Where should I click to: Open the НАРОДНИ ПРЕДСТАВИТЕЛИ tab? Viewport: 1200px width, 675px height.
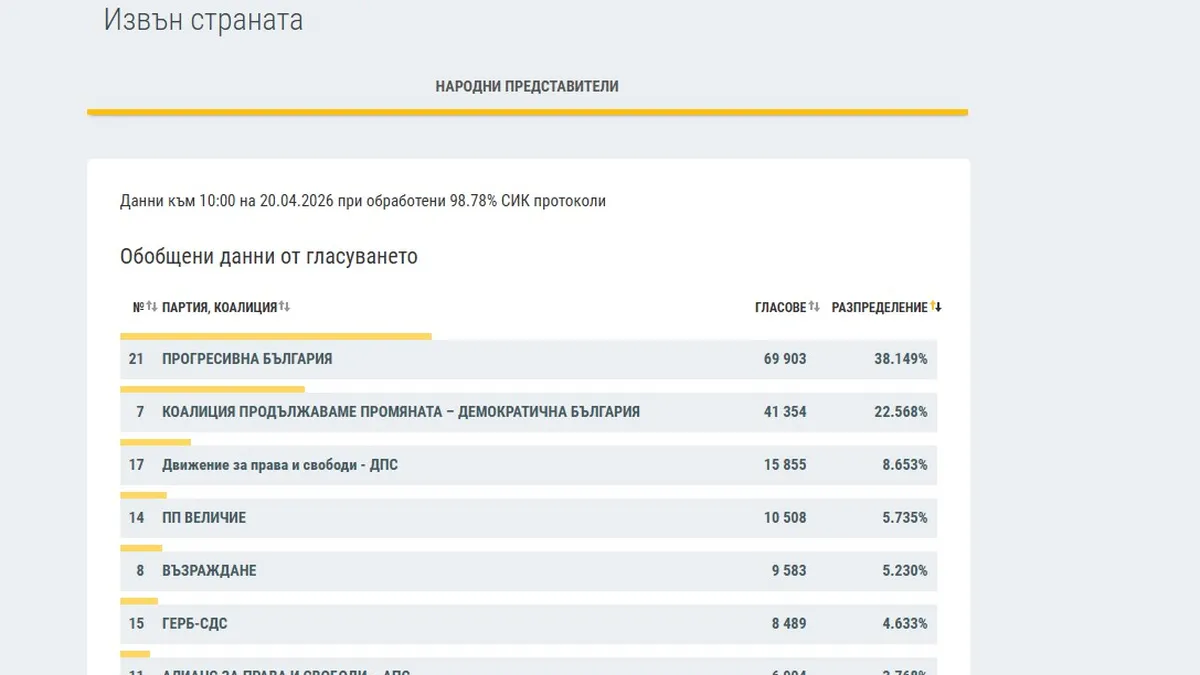(x=527, y=87)
